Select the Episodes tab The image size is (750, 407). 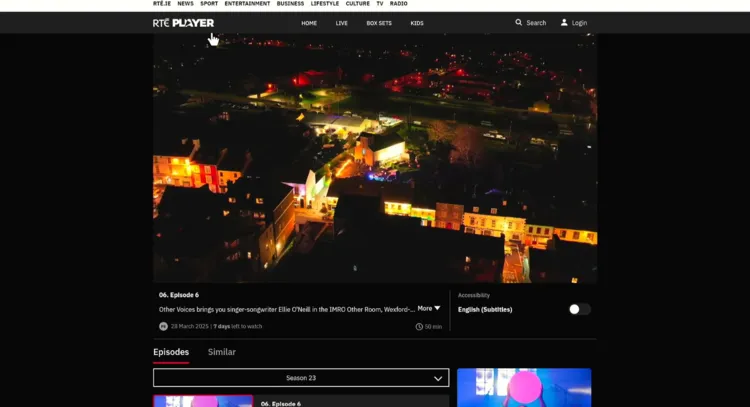pyautogui.click(x=171, y=352)
